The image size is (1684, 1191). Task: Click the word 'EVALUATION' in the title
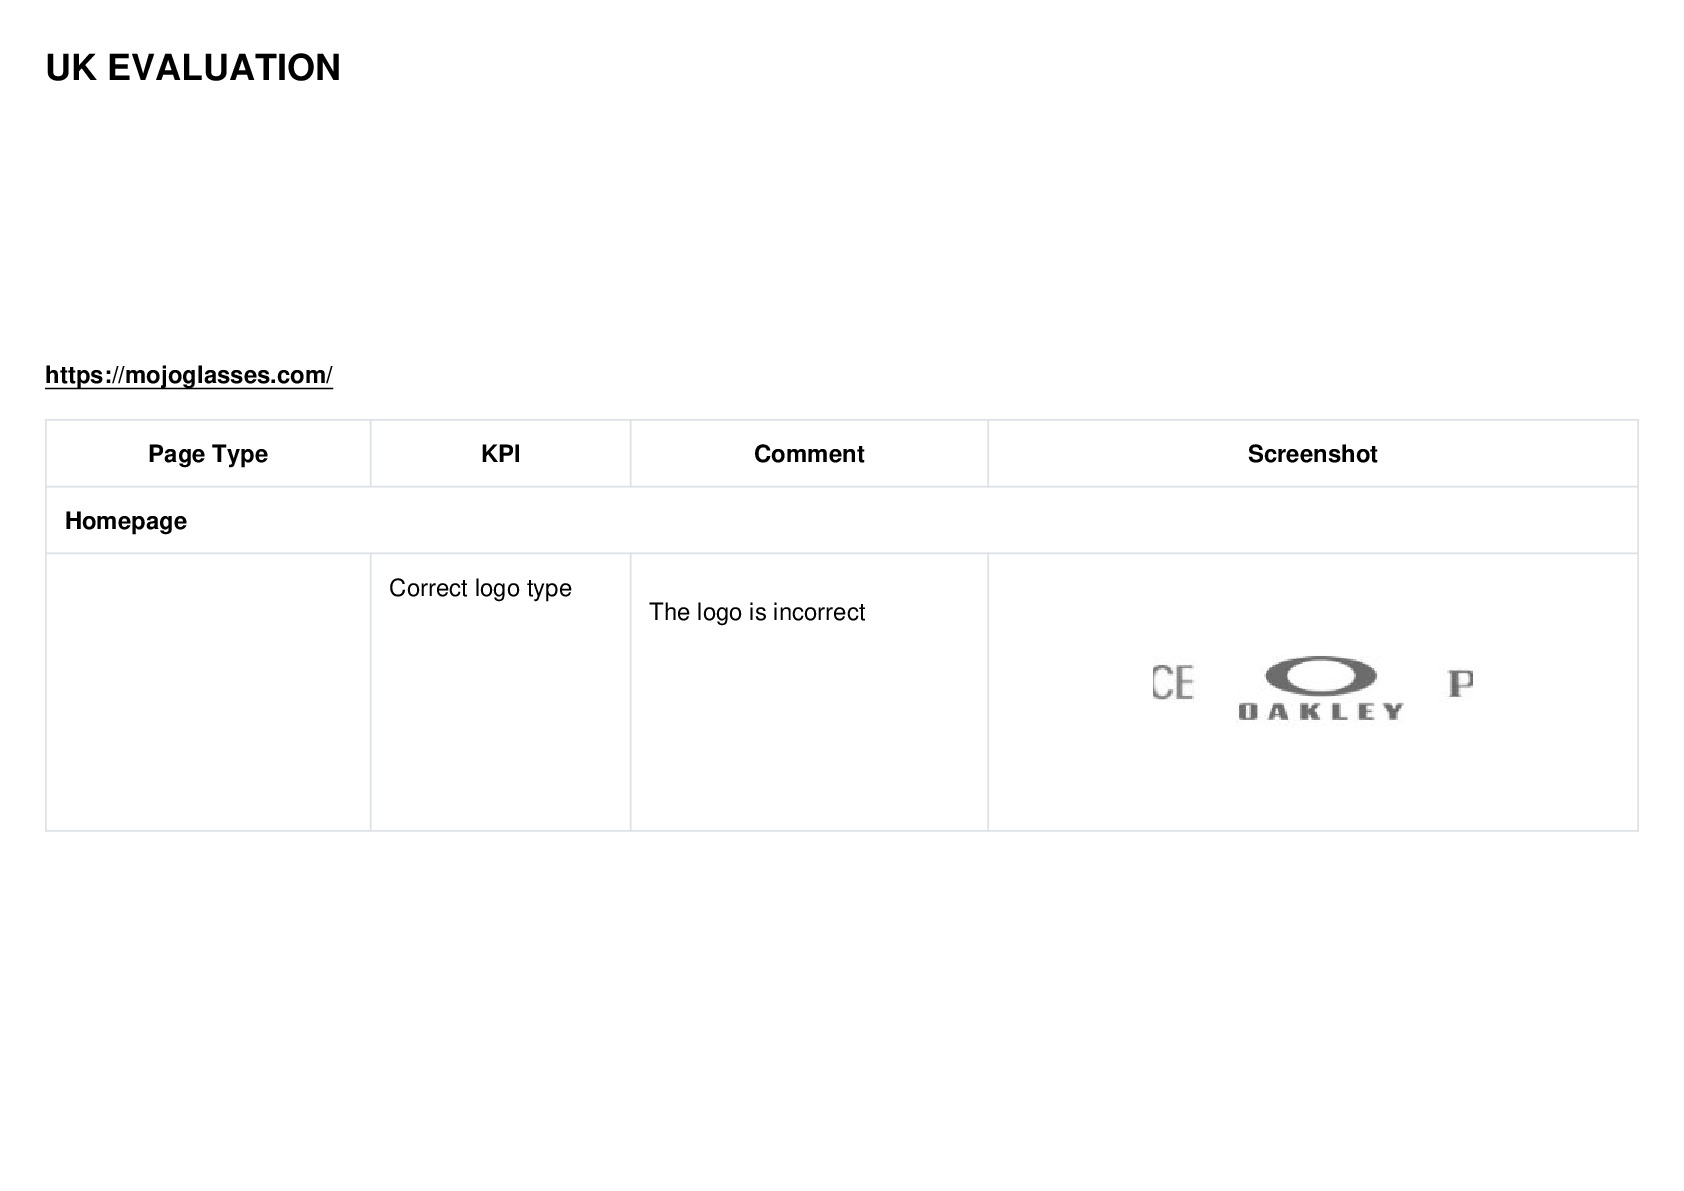pos(224,68)
